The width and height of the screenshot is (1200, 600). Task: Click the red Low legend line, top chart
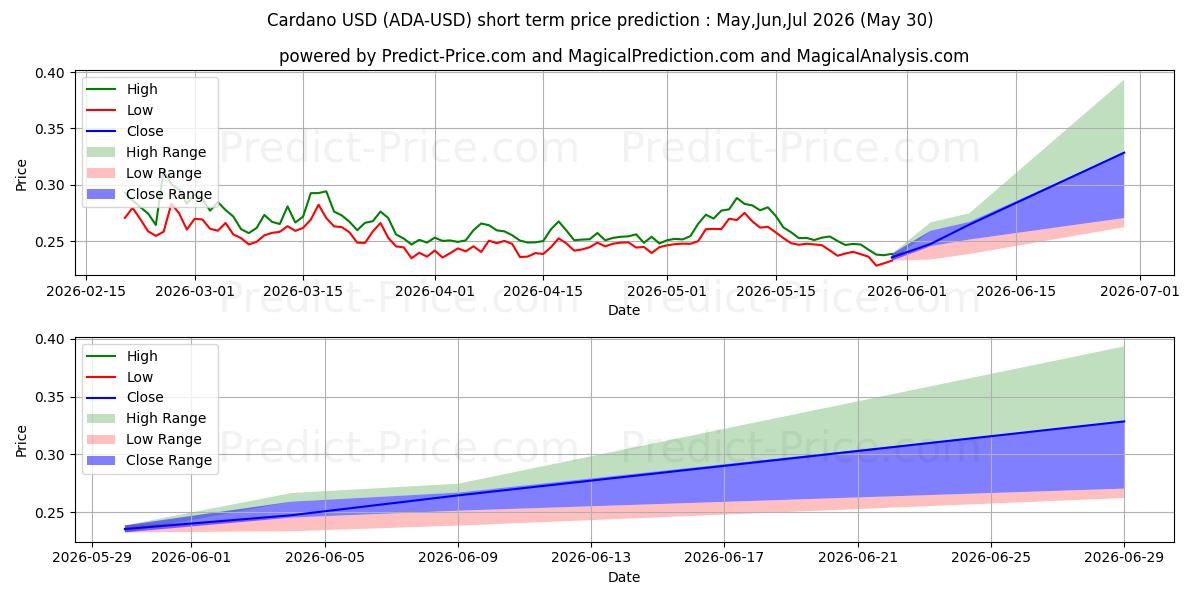pyautogui.click(x=104, y=111)
